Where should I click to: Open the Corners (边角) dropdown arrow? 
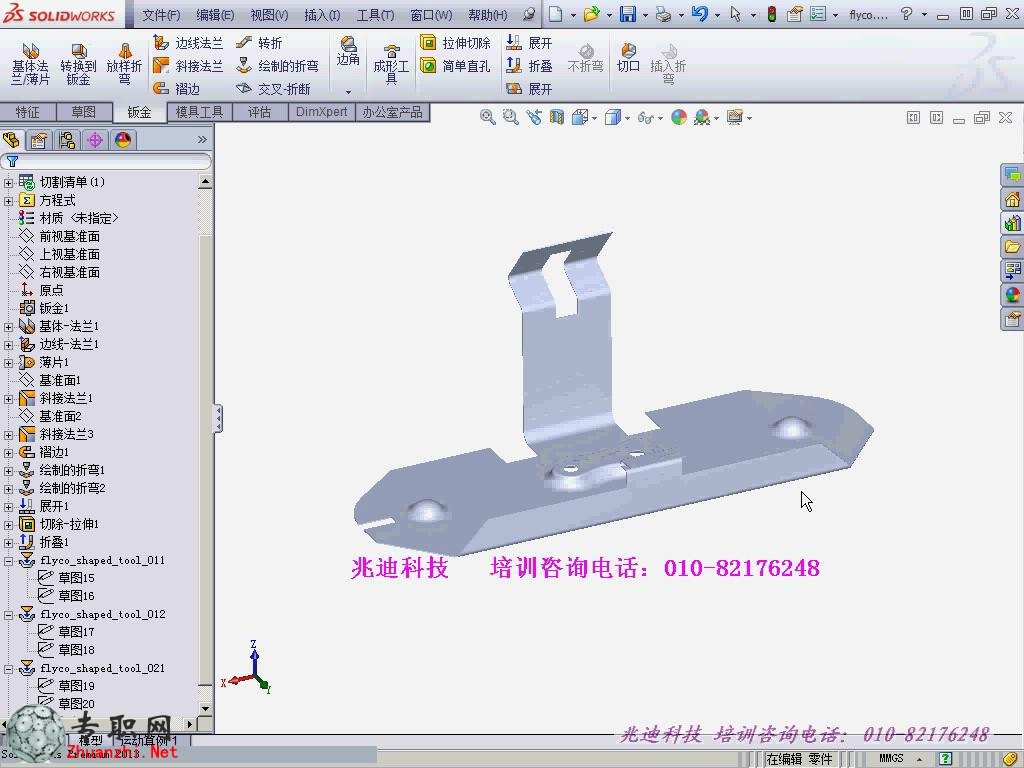point(348,91)
